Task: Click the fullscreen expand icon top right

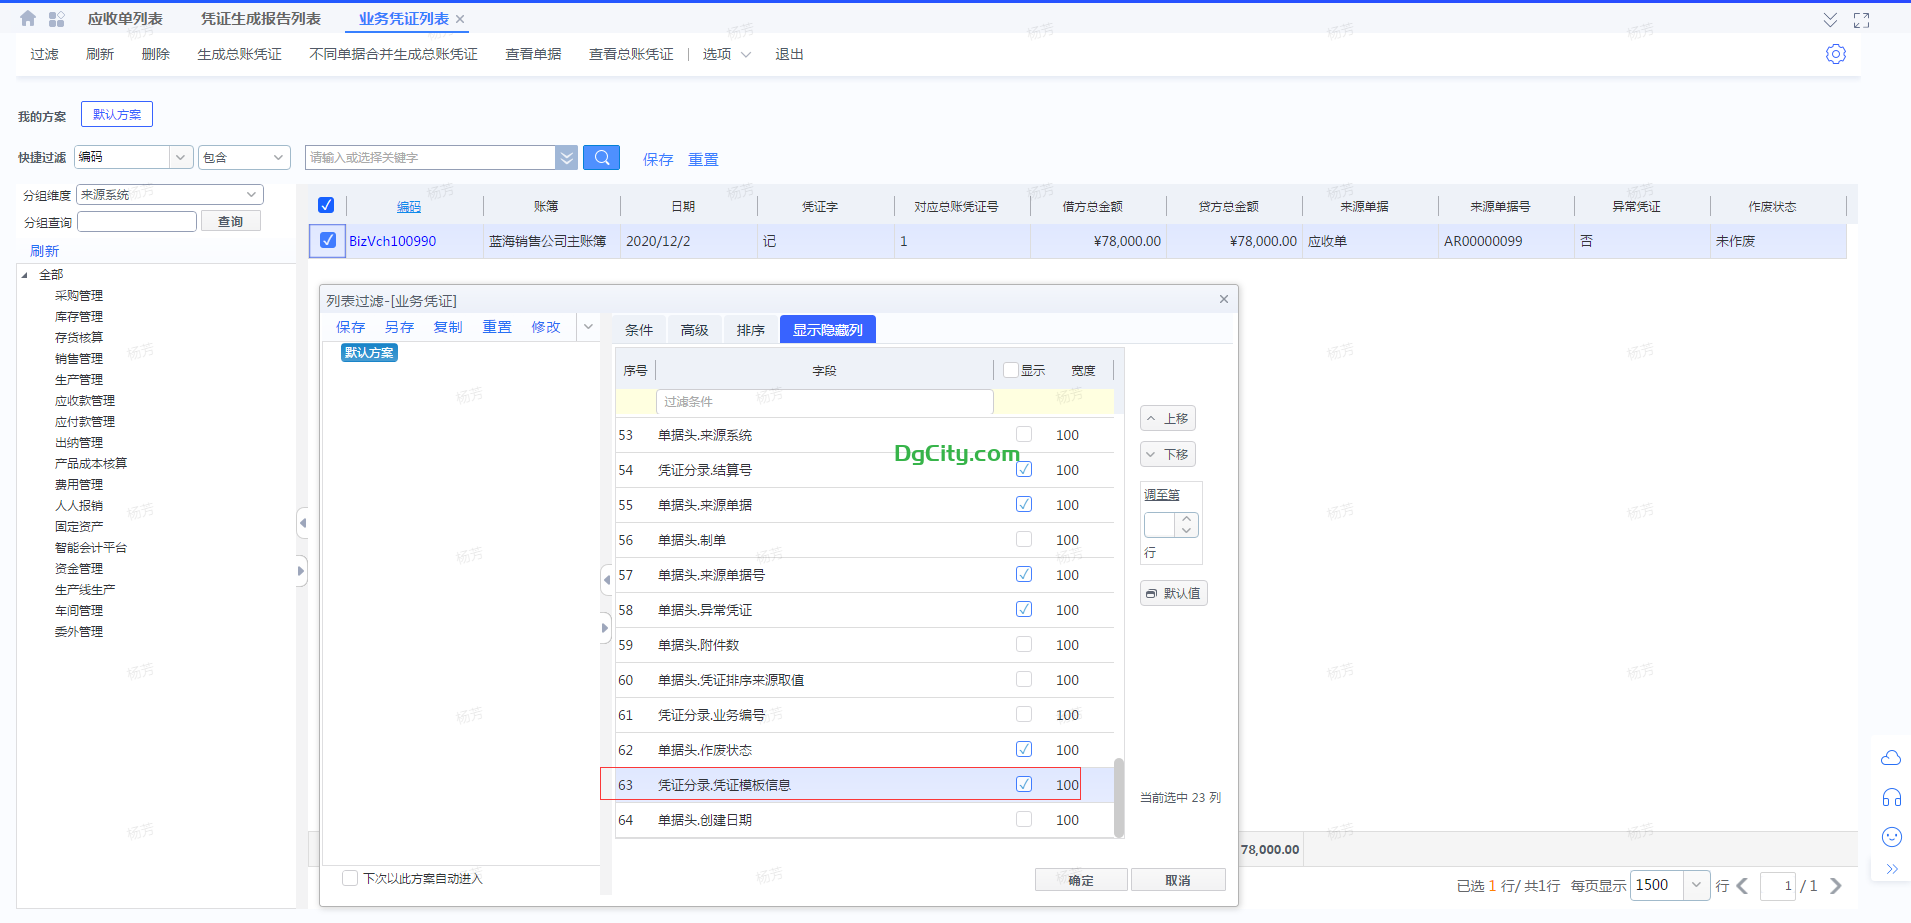Action: pos(1862,19)
